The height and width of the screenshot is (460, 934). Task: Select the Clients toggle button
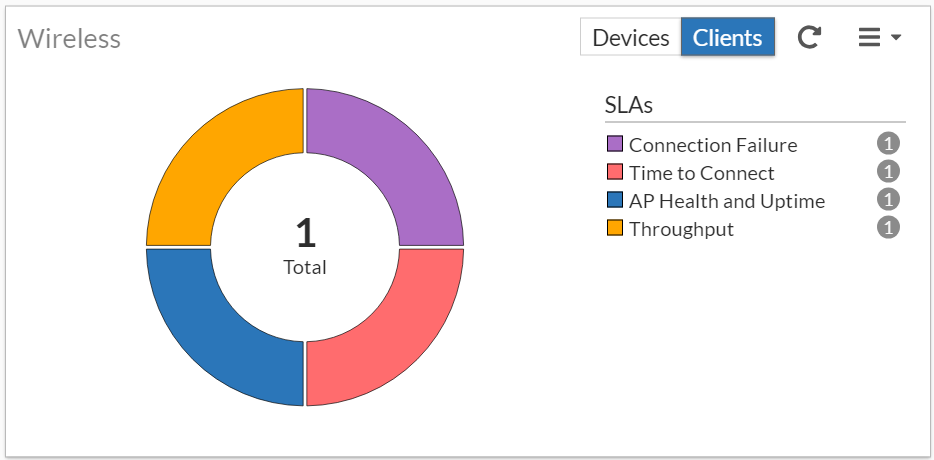point(727,38)
